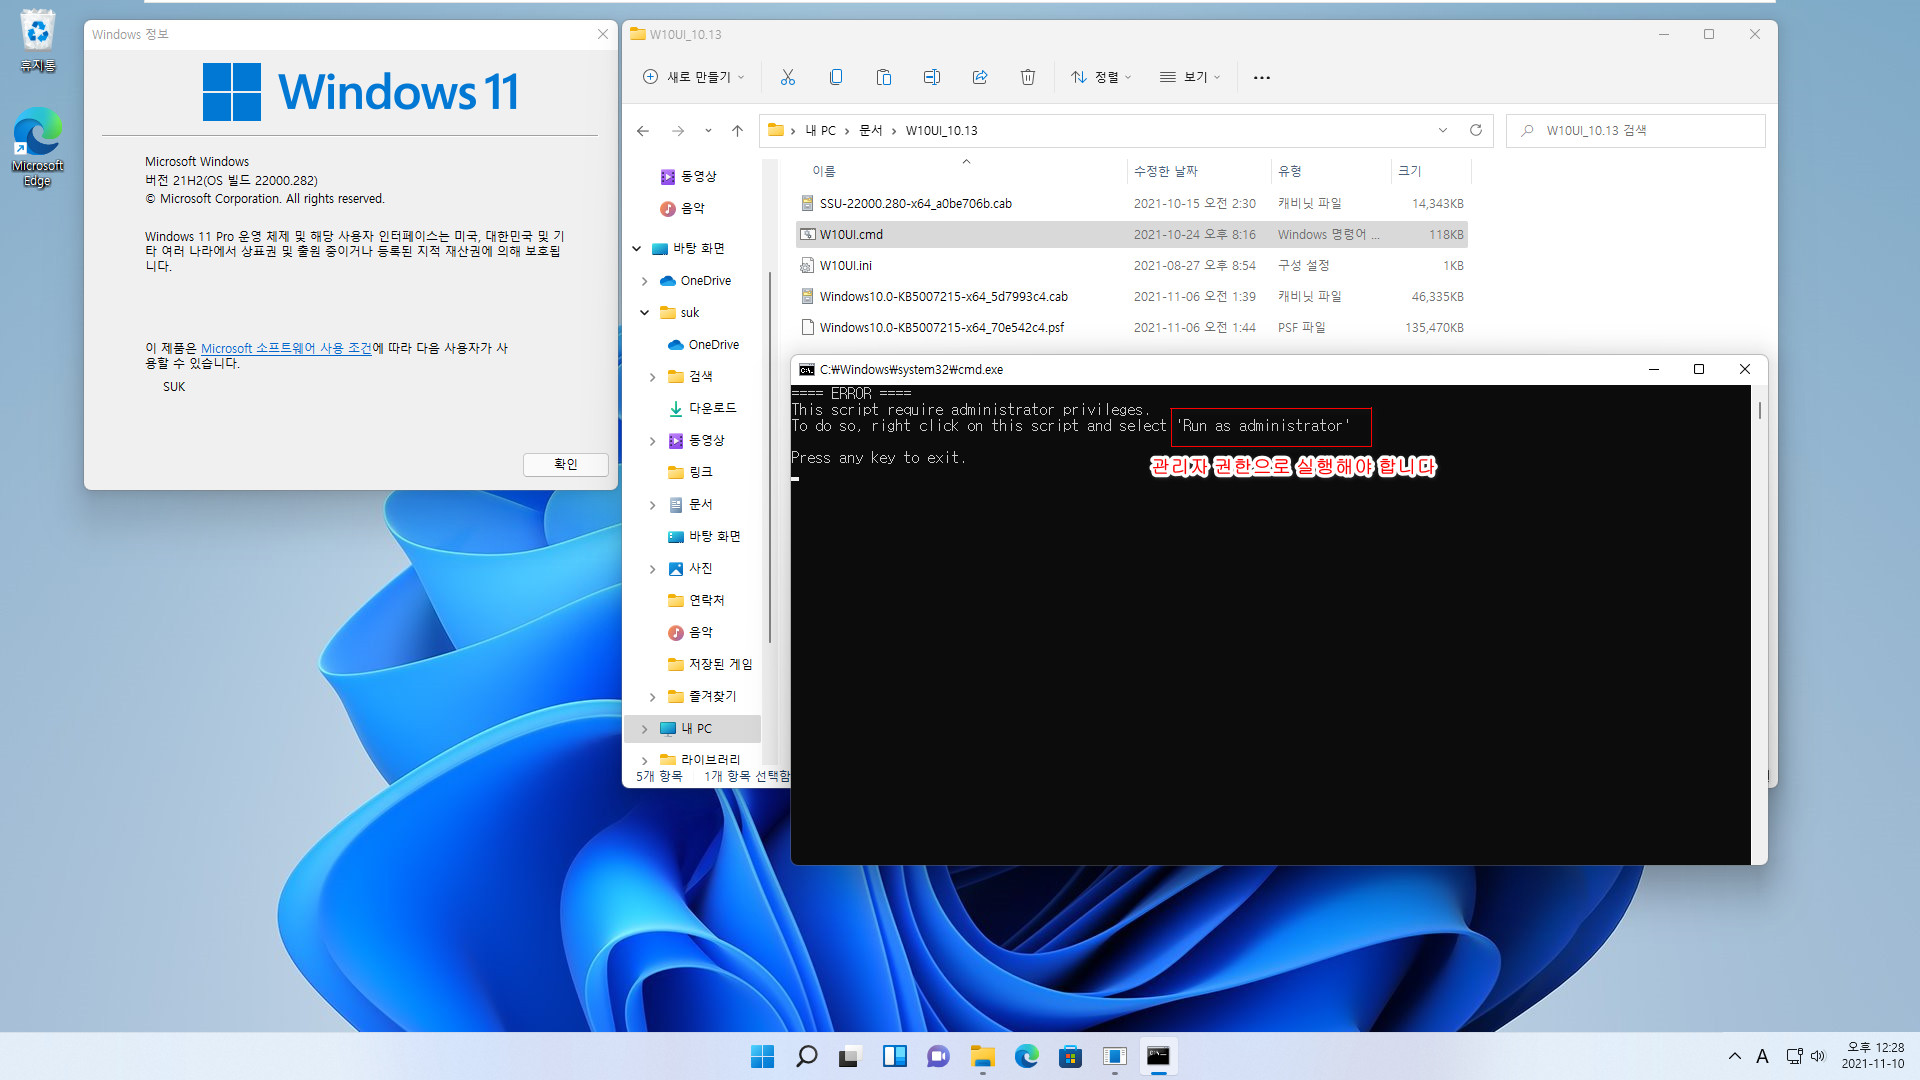This screenshot has height=1080, width=1920.
Task: Open Task View on the taskbar
Action: click(x=850, y=1056)
